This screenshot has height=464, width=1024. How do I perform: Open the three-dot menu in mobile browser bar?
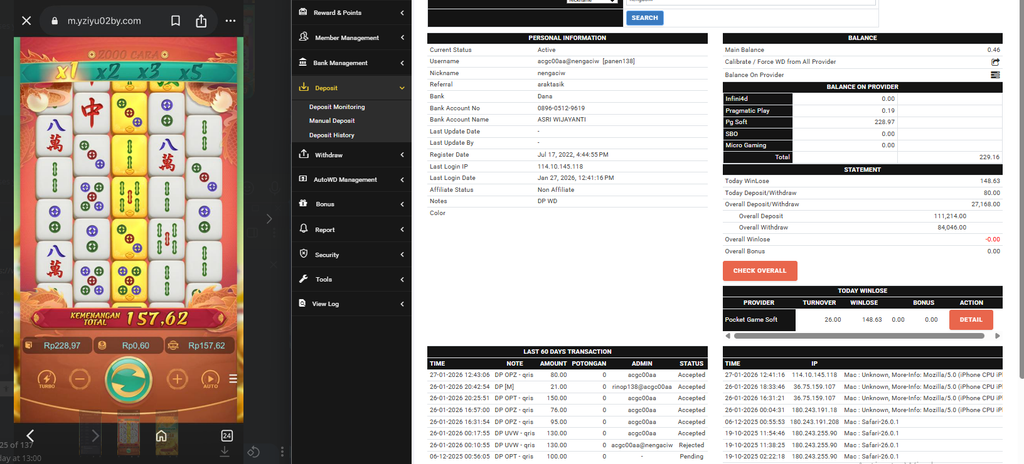[231, 21]
